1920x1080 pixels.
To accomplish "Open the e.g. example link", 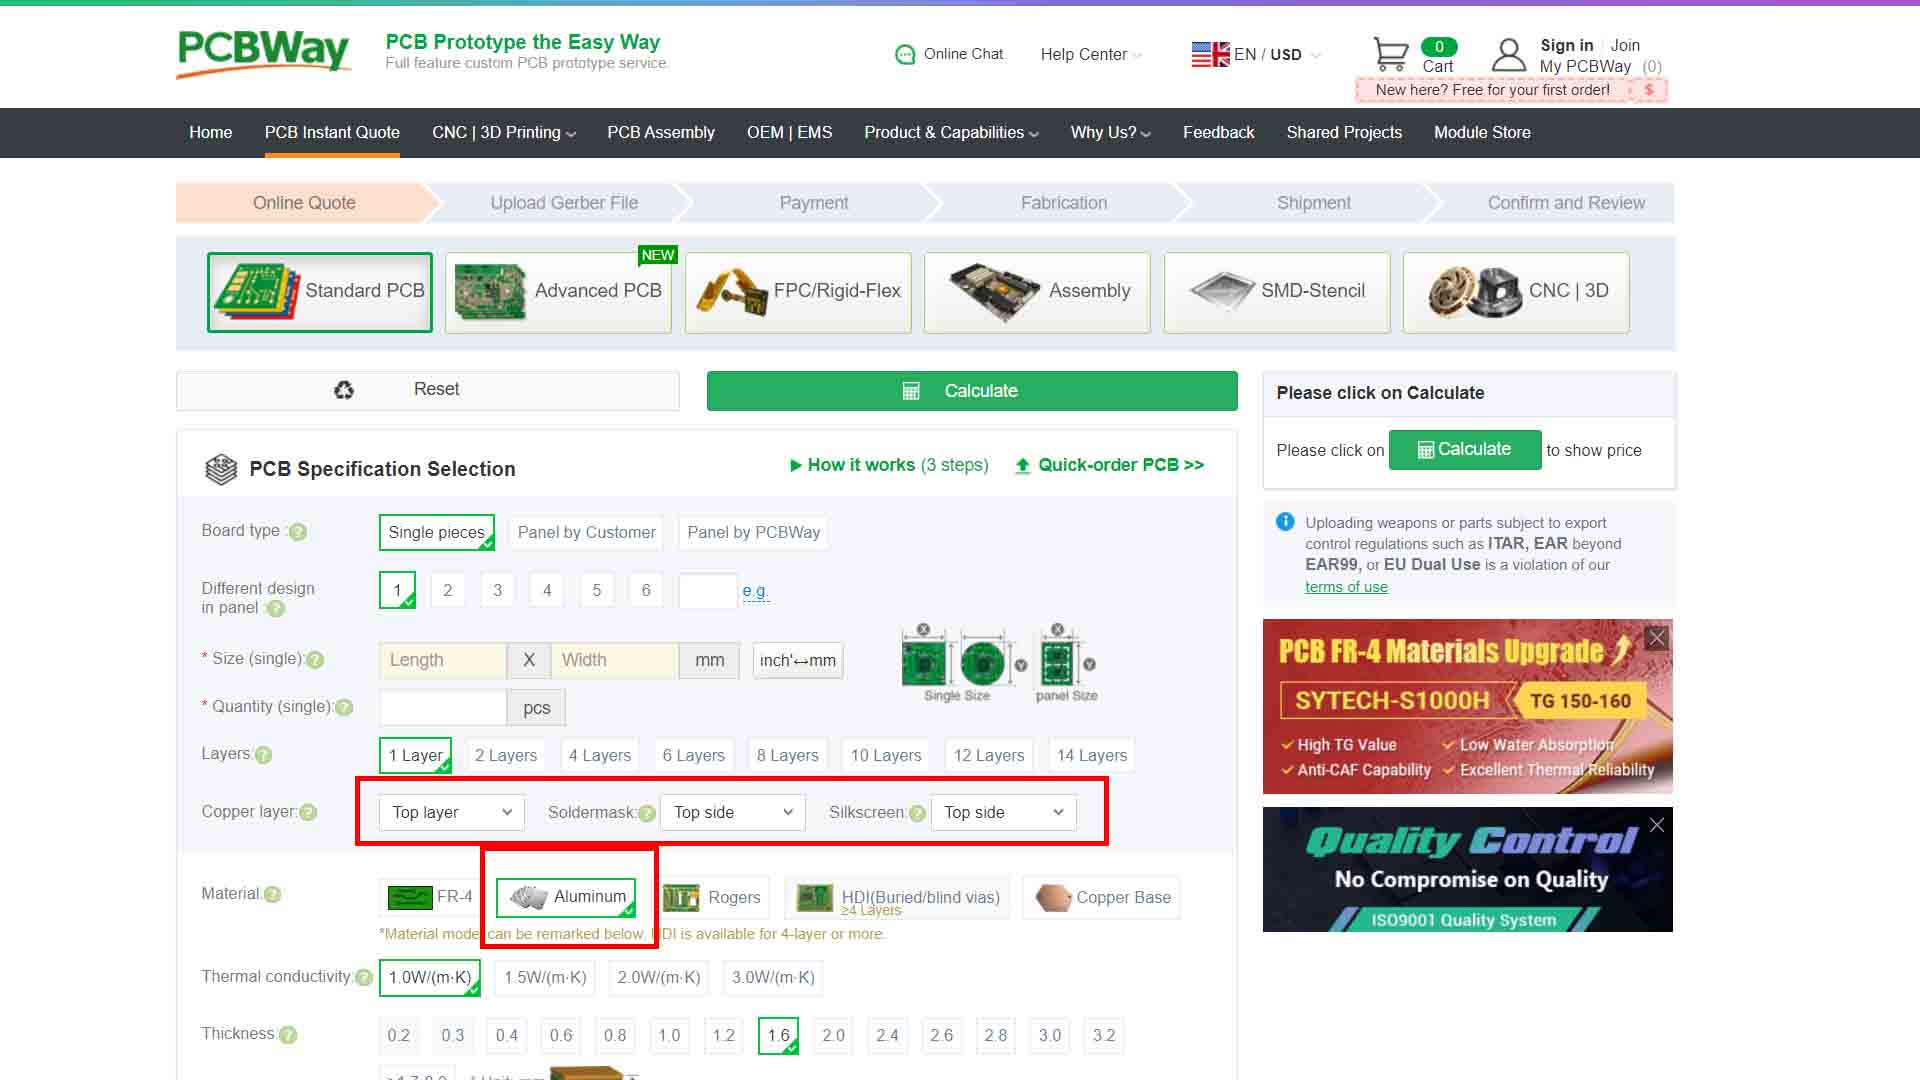I will (x=755, y=591).
